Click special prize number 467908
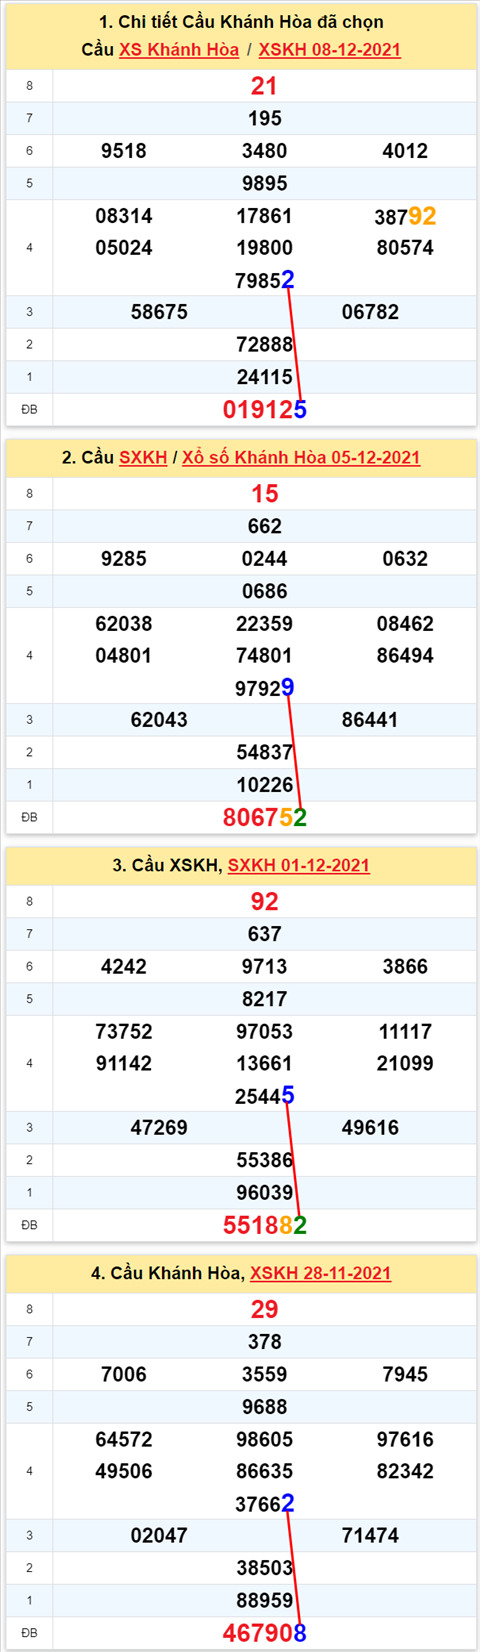 264,1634
